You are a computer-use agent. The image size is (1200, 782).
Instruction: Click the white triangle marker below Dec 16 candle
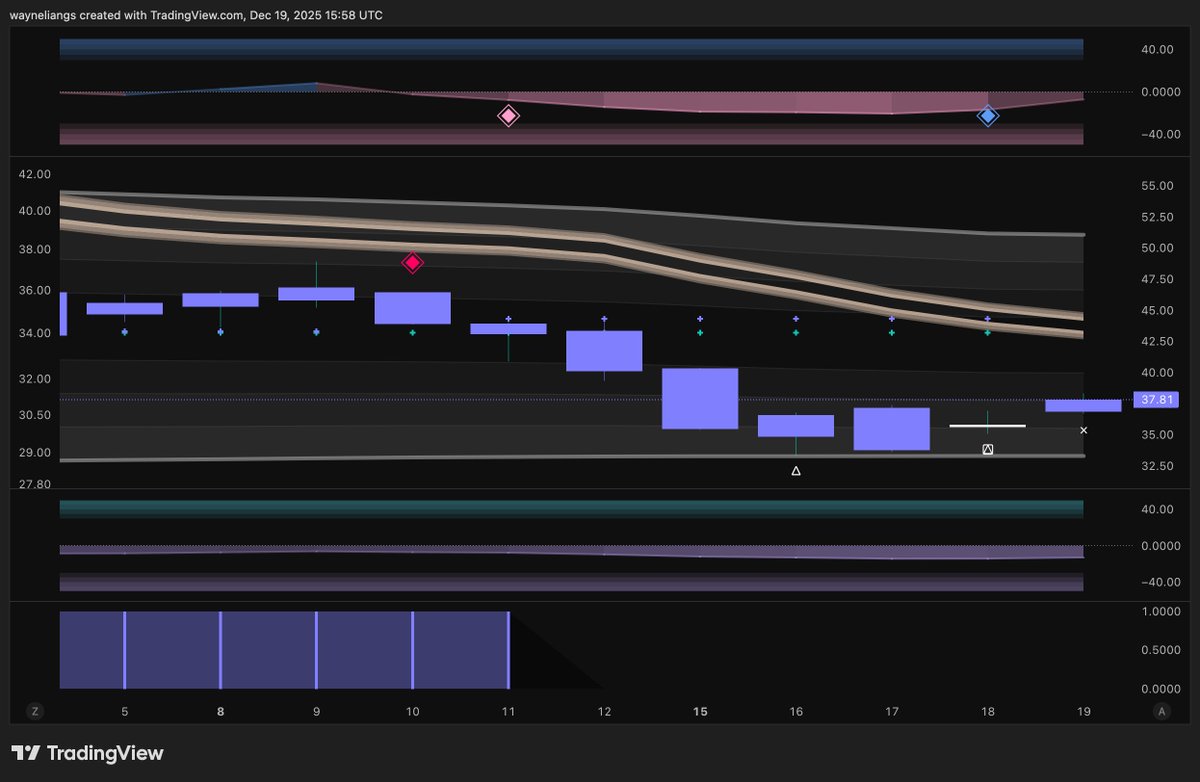[x=796, y=470]
